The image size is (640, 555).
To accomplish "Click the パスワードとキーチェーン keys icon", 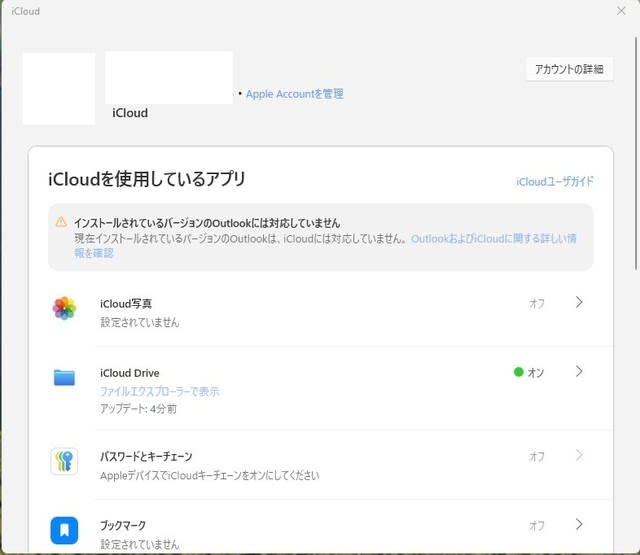I will 64,461.
